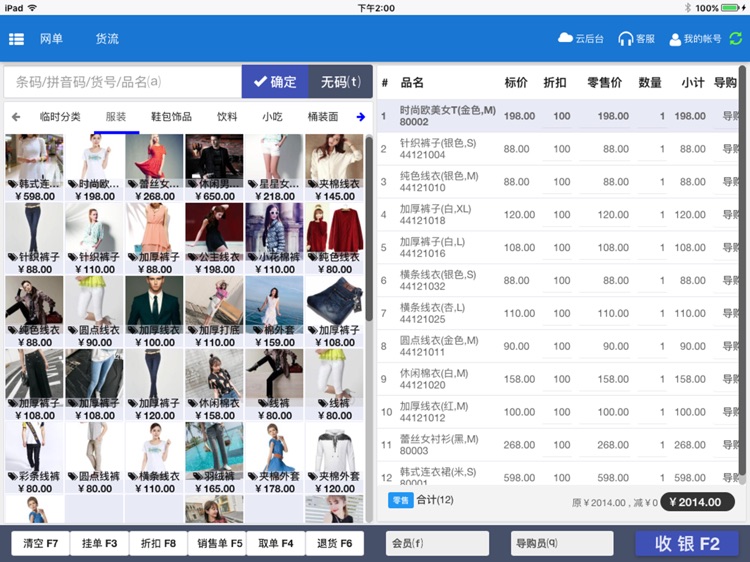Image resolution: width=750 pixels, height=562 pixels.
Task: Open the hamburger list menu icon
Action: click(x=16, y=39)
